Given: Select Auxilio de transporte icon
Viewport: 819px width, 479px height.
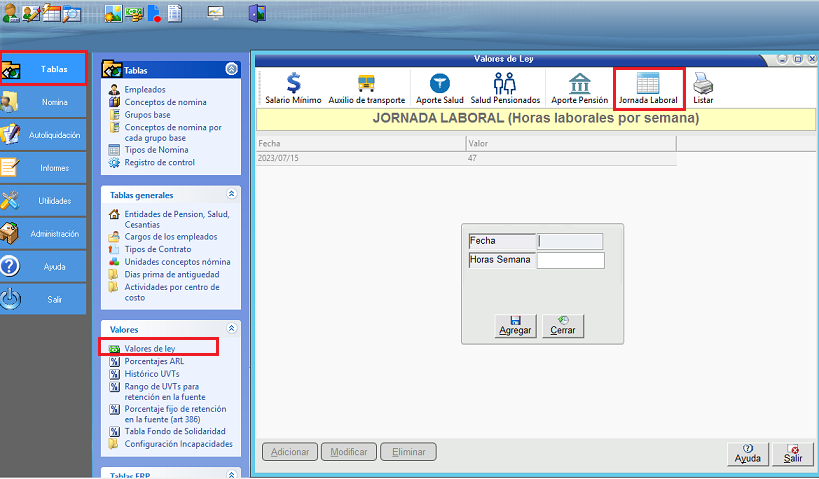Looking at the screenshot, I should point(366,88).
